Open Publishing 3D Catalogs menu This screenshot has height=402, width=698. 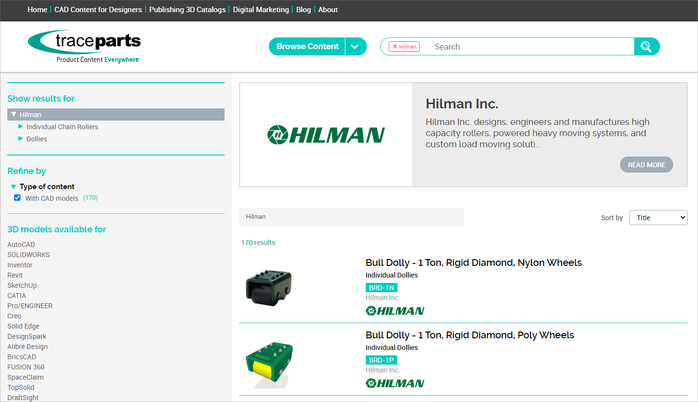[187, 9]
